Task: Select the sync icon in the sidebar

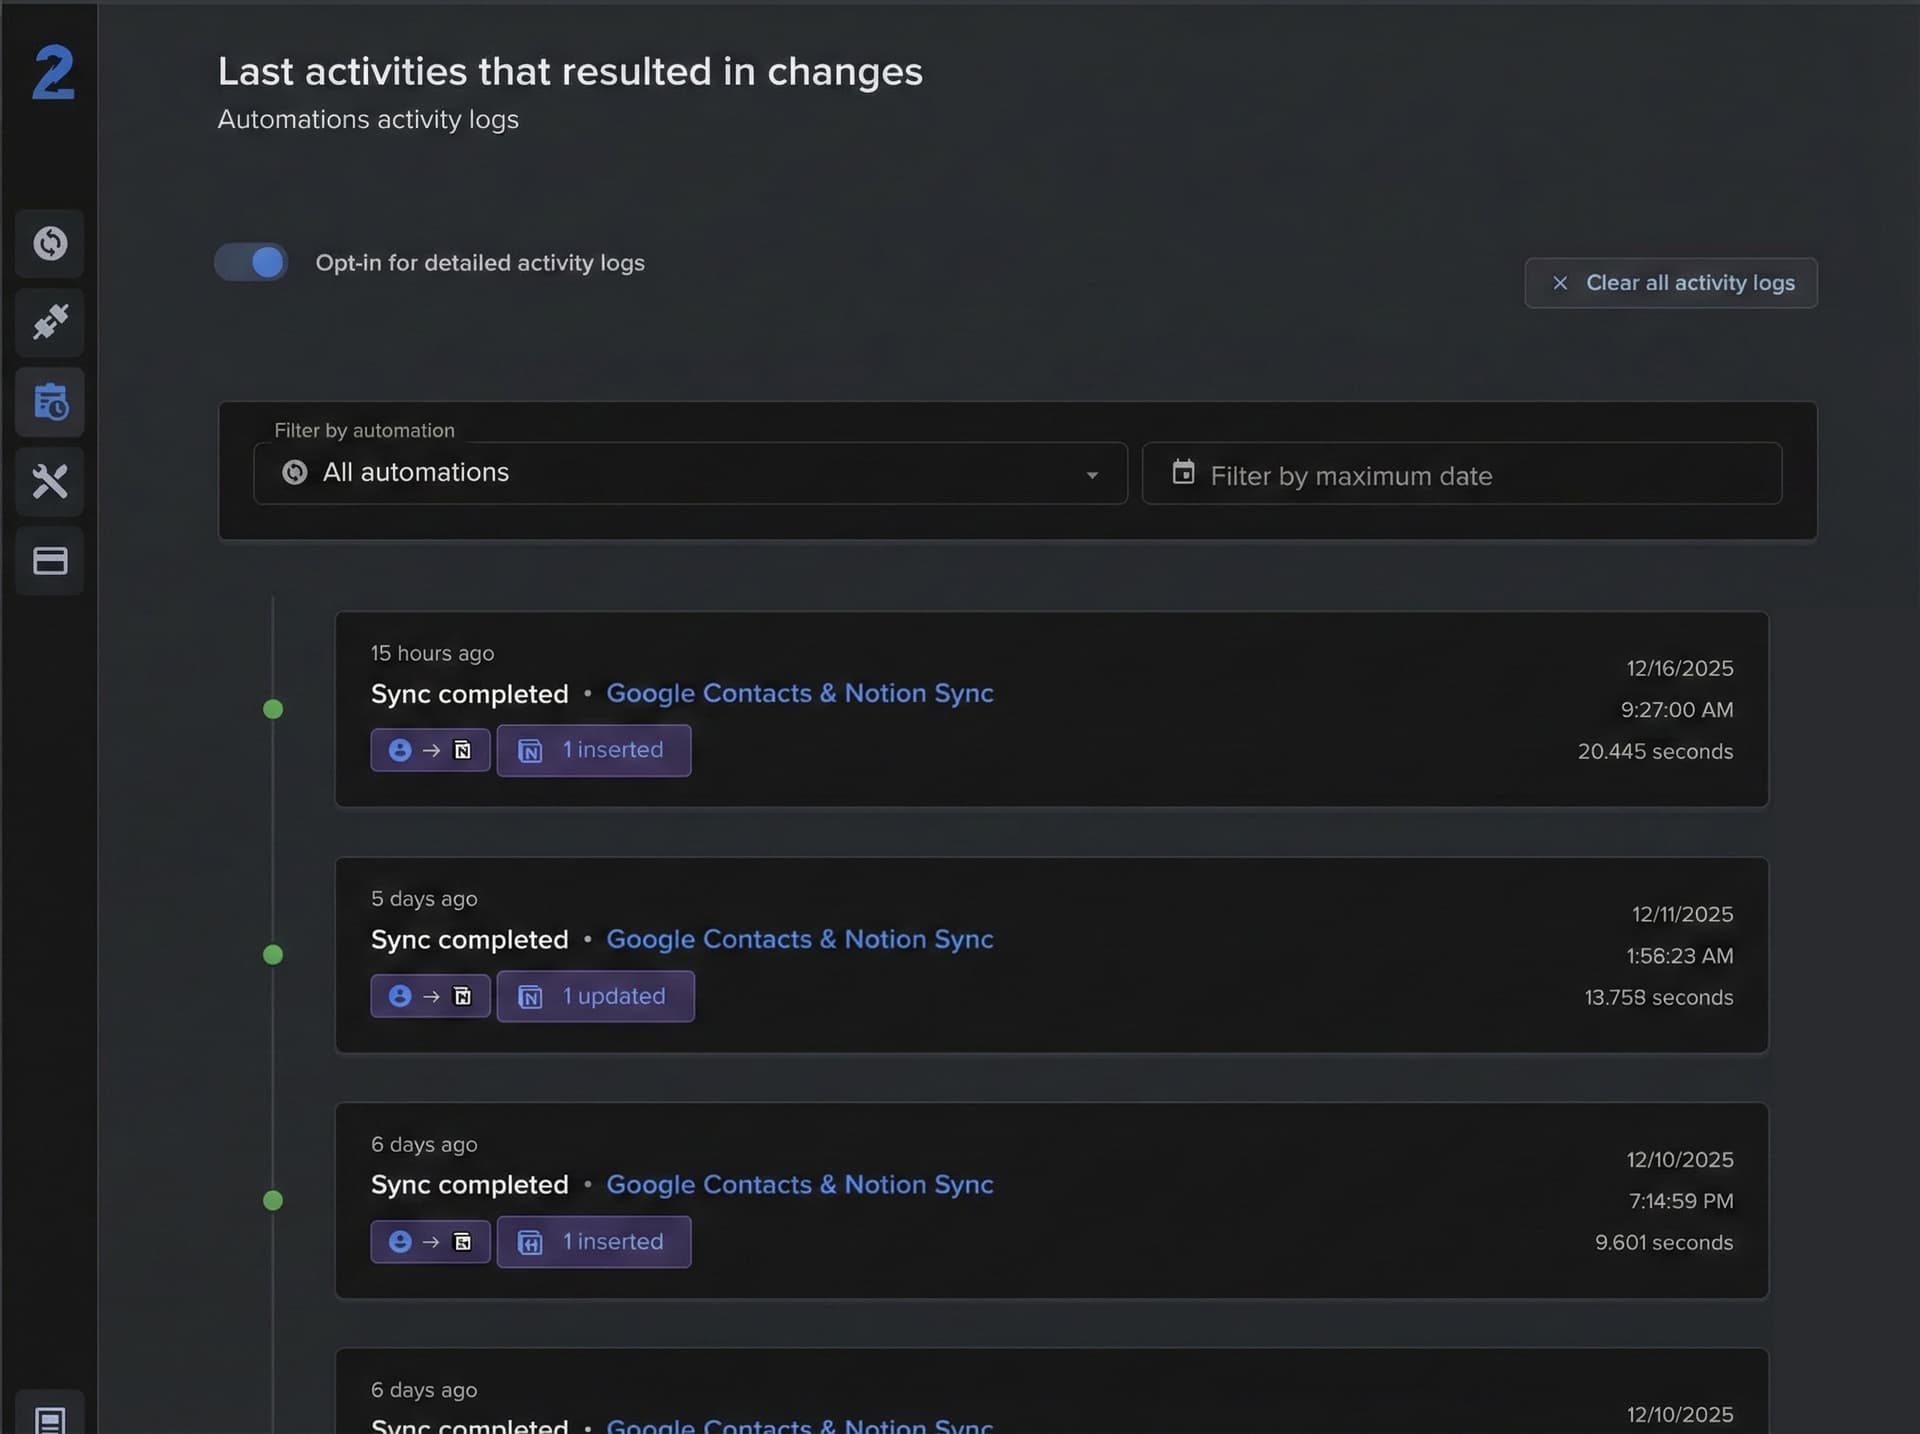Action: click(x=50, y=243)
